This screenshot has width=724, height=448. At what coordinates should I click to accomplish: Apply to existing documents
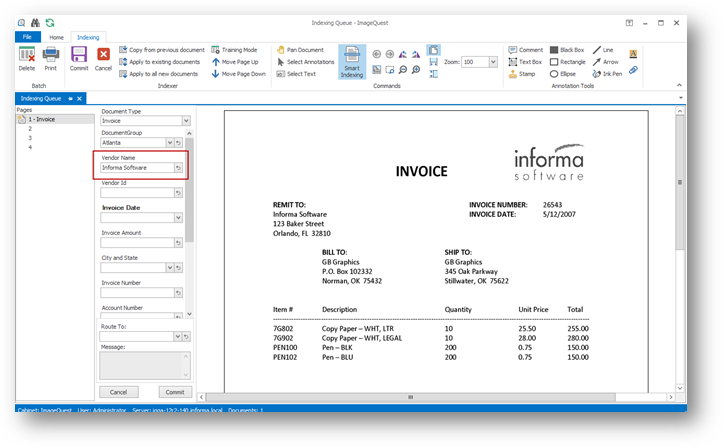pyautogui.click(x=159, y=62)
